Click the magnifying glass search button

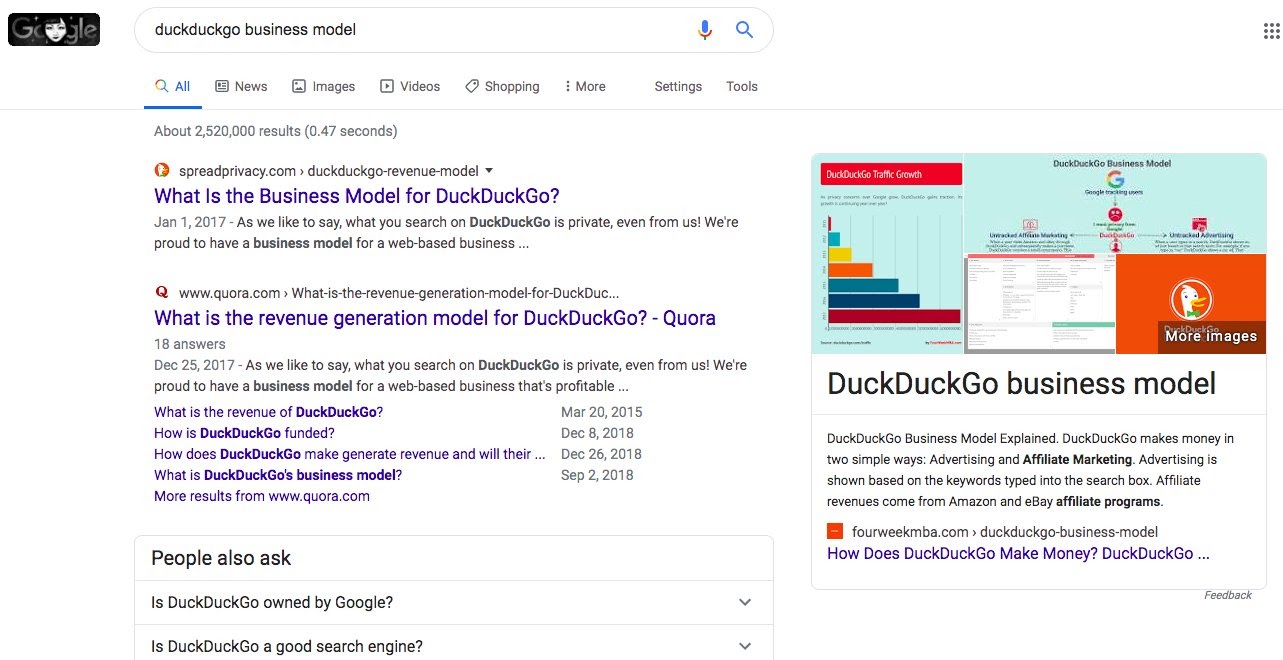coord(744,30)
